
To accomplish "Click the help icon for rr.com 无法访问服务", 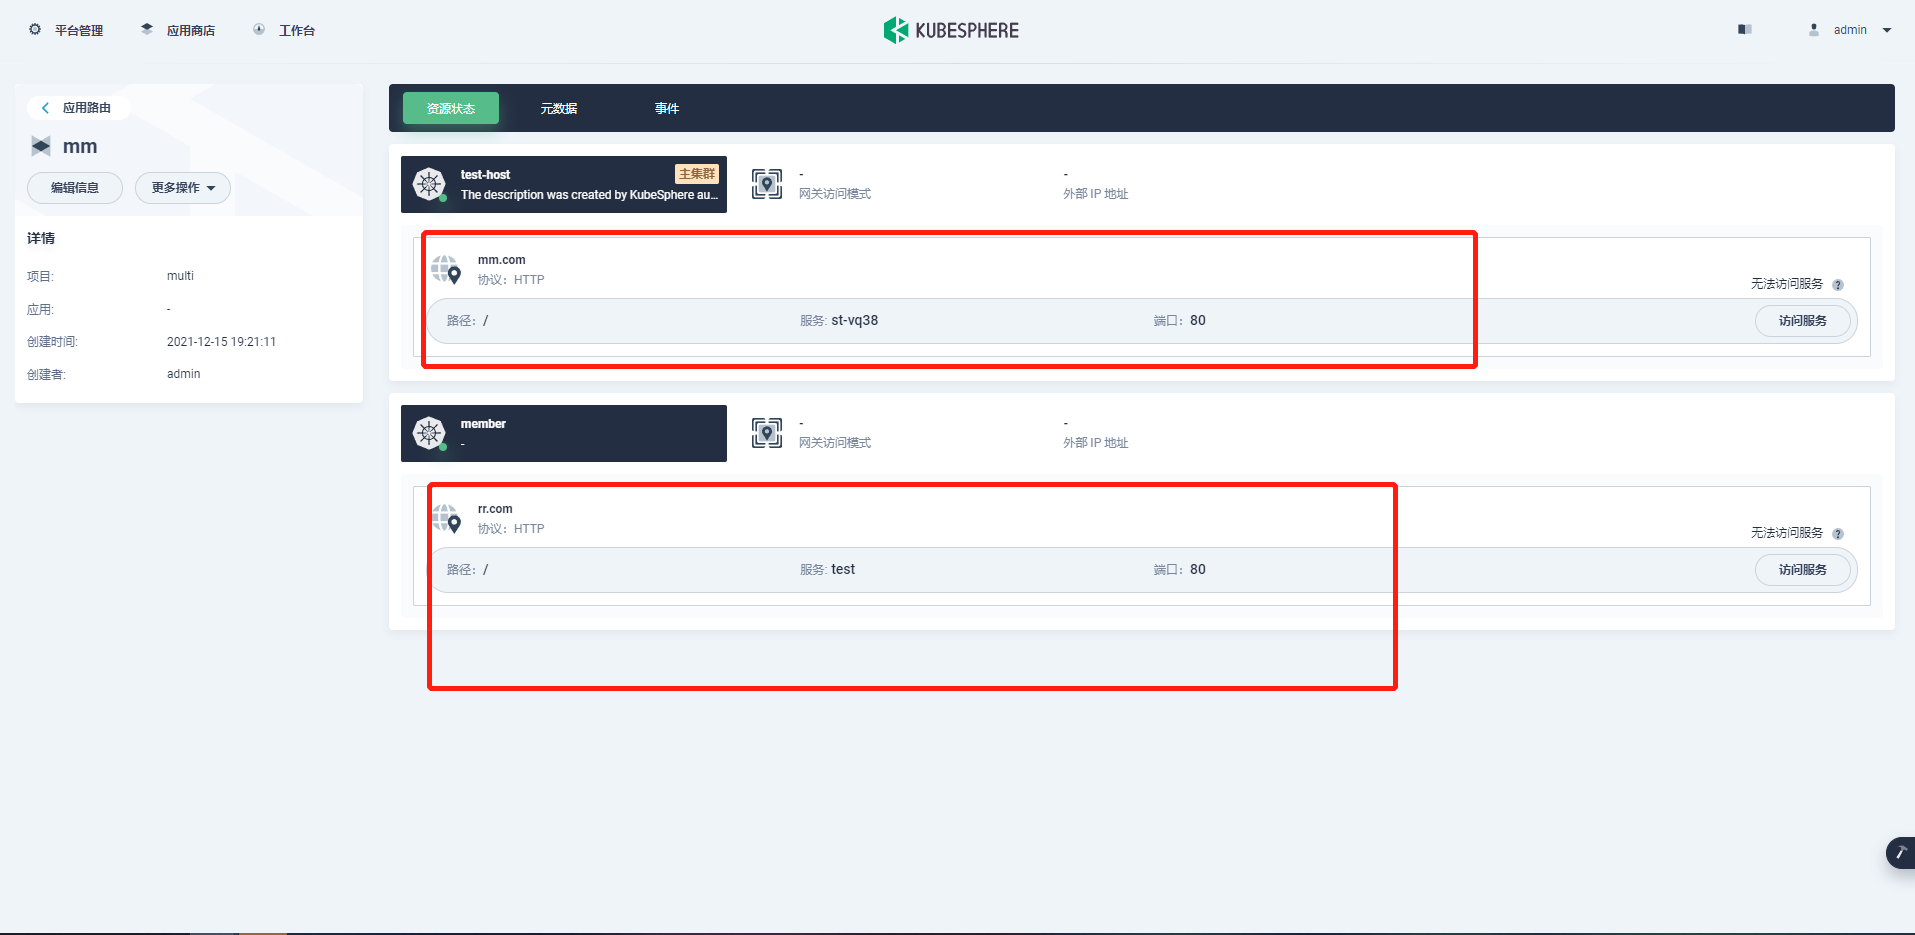I will [x=1838, y=534].
